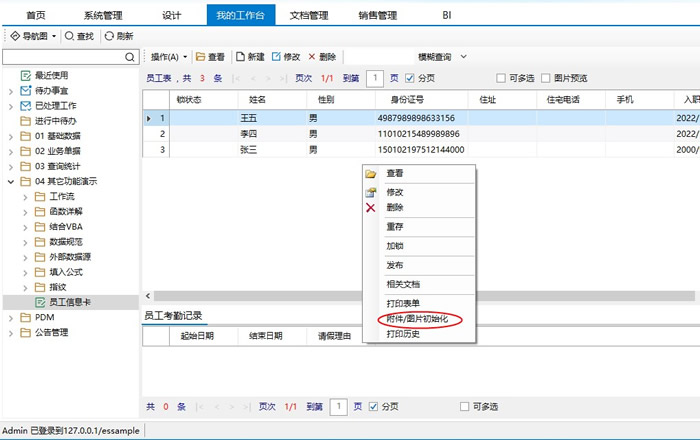
Task: Click the red 删除 delete icon in toolbar
Action: click(312, 57)
